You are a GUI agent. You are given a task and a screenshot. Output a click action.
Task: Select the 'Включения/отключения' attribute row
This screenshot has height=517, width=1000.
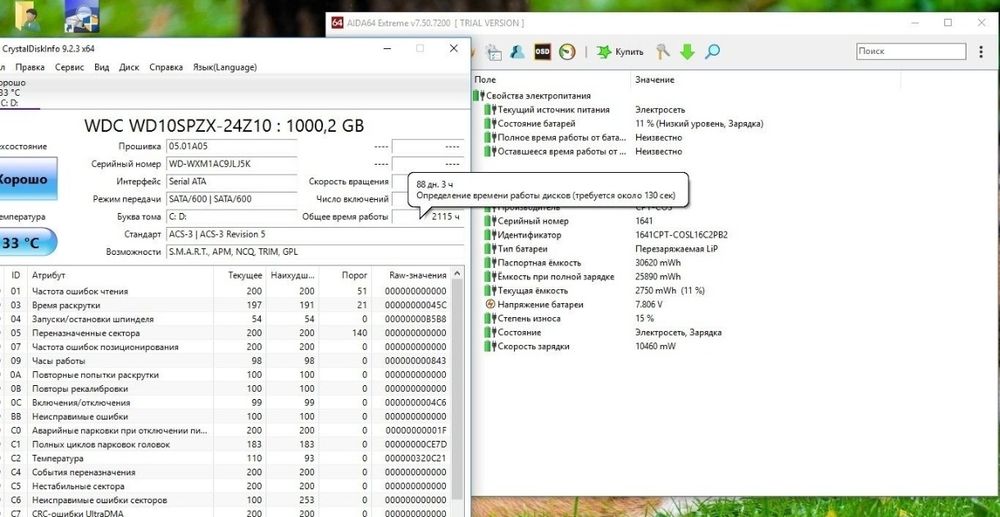pyautogui.click(x=226, y=403)
